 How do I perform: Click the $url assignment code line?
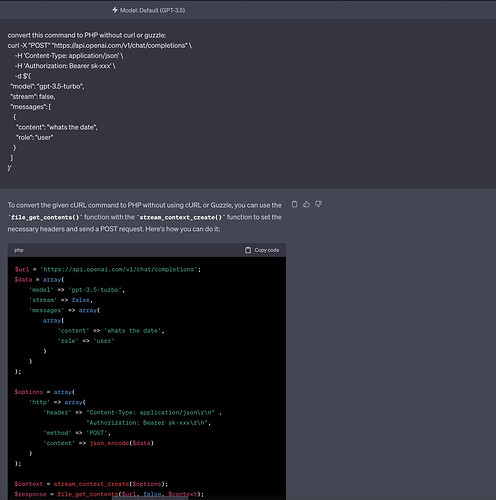(x=108, y=269)
